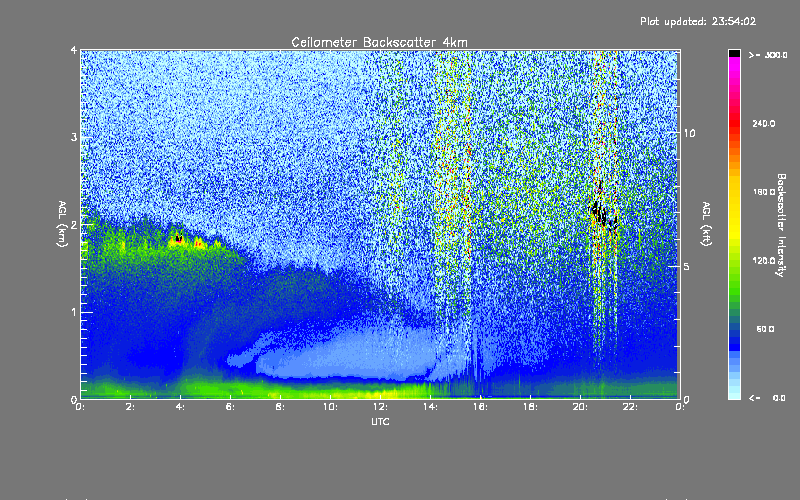The width and height of the screenshot is (800, 500).
Task: Click the '14:' hour tick label
Action: pos(430,407)
